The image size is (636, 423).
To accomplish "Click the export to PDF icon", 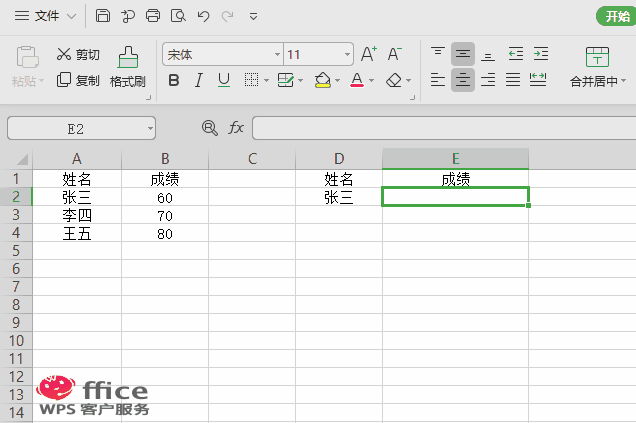I will (x=128, y=16).
